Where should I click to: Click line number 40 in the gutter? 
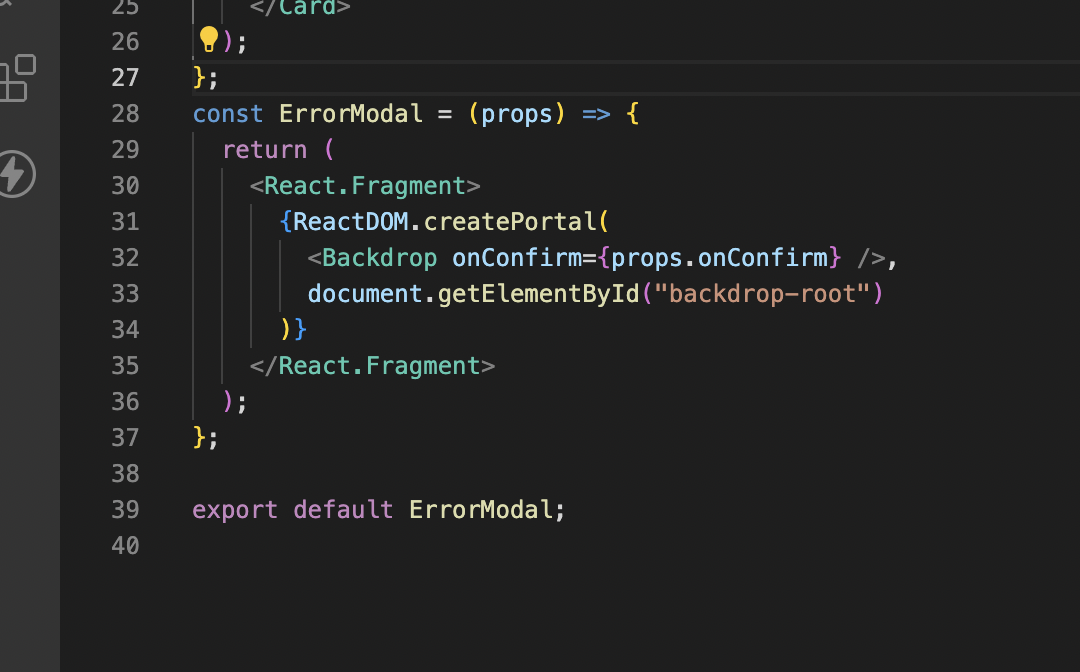[125, 545]
